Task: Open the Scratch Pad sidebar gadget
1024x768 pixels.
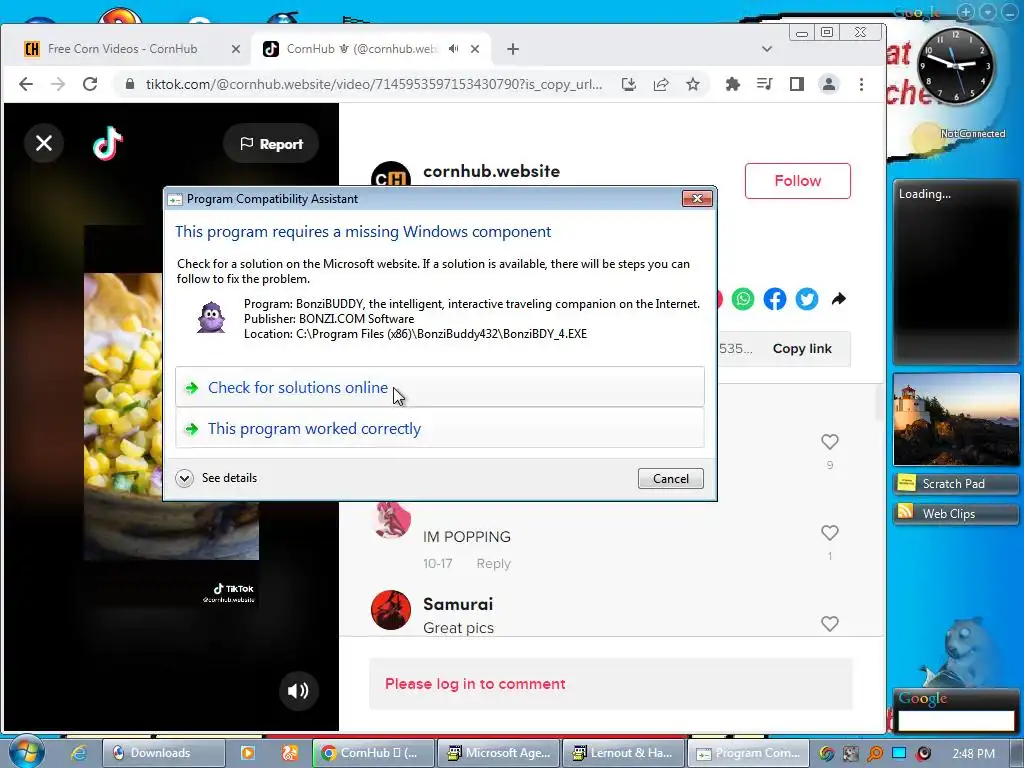Action: [x=955, y=483]
